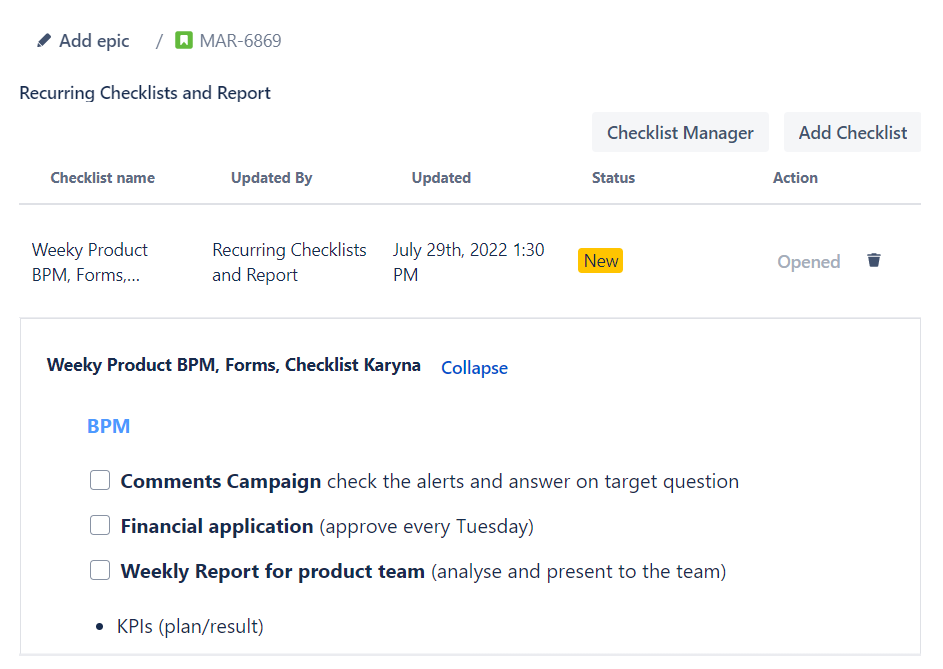Viewport: 943px width, 669px height.
Task: Open the MAR-6869 issue link
Action: 240,41
